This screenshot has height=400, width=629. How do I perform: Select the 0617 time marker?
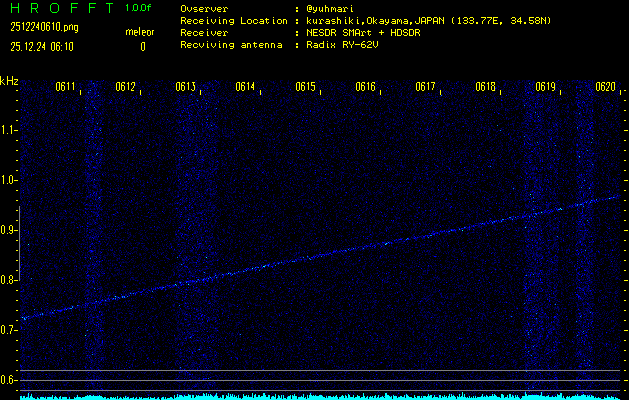(426, 88)
